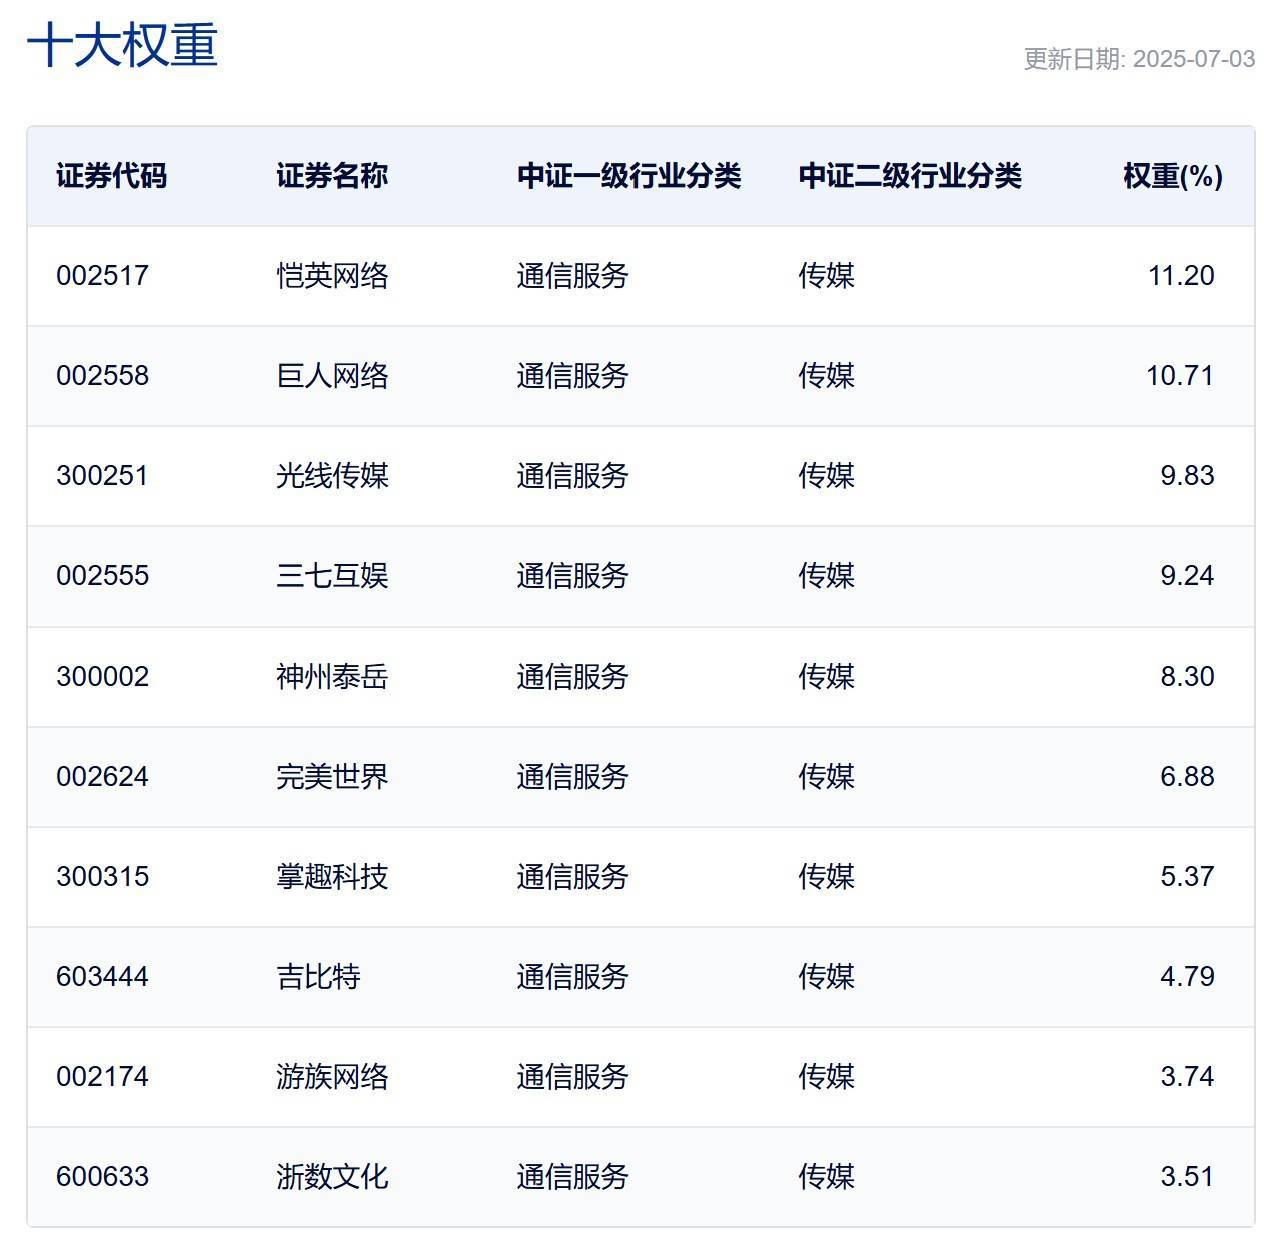Select security name 神州泰岳
The height and width of the screenshot is (1242, 1264).
pos(332,677)
